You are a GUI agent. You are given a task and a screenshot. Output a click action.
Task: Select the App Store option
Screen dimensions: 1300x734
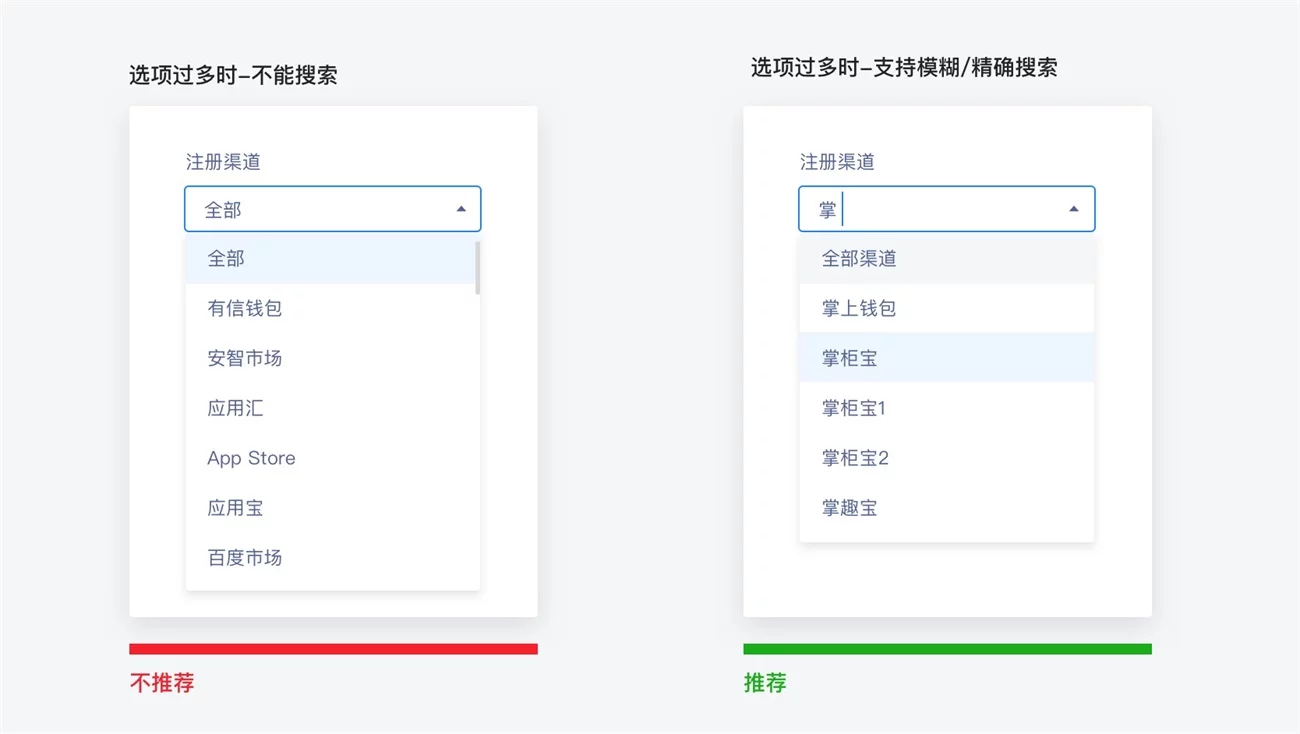(x=251, y=458)
